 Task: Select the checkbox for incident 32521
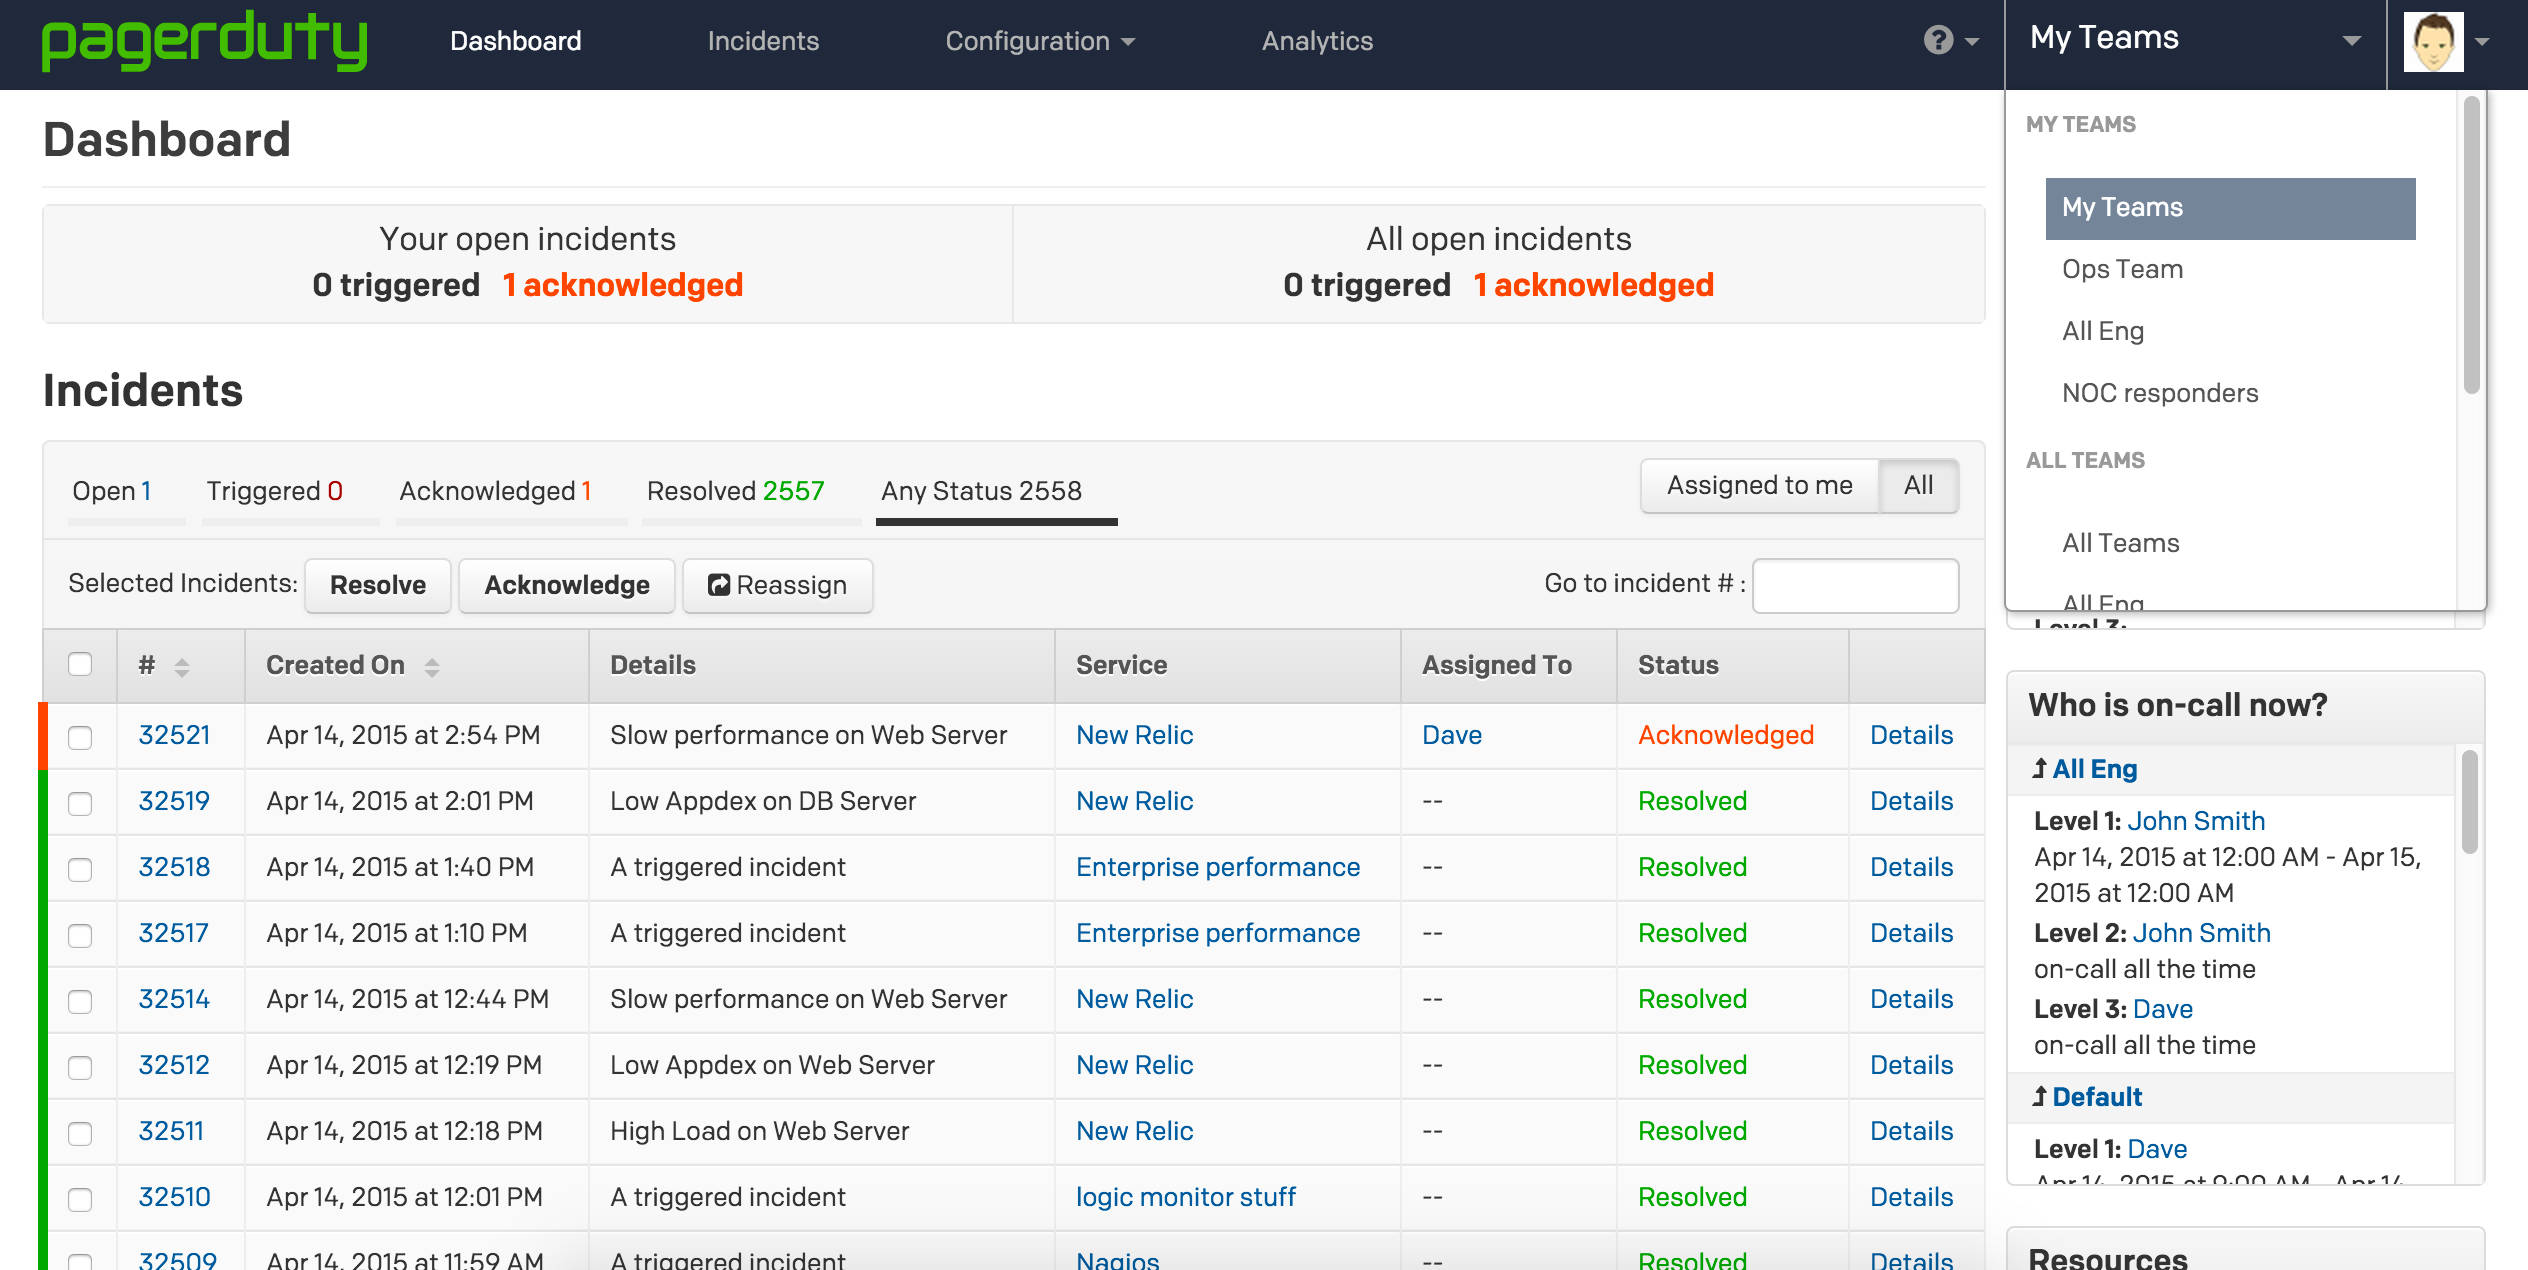[x=80, y=737]
